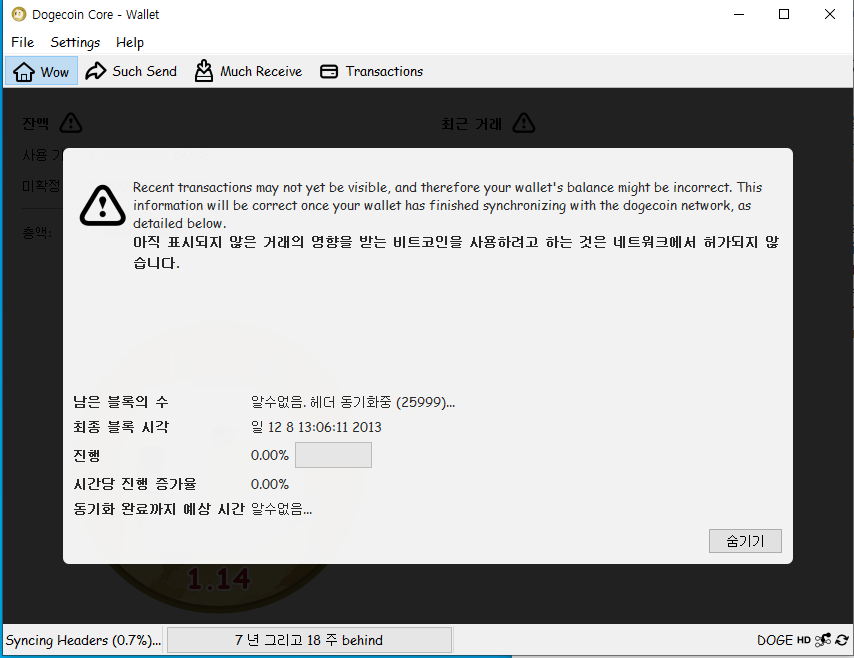This screenshot has height=658, width=854.
Task: Click the '미확정' pending balance label
Action: click(41, 186)
